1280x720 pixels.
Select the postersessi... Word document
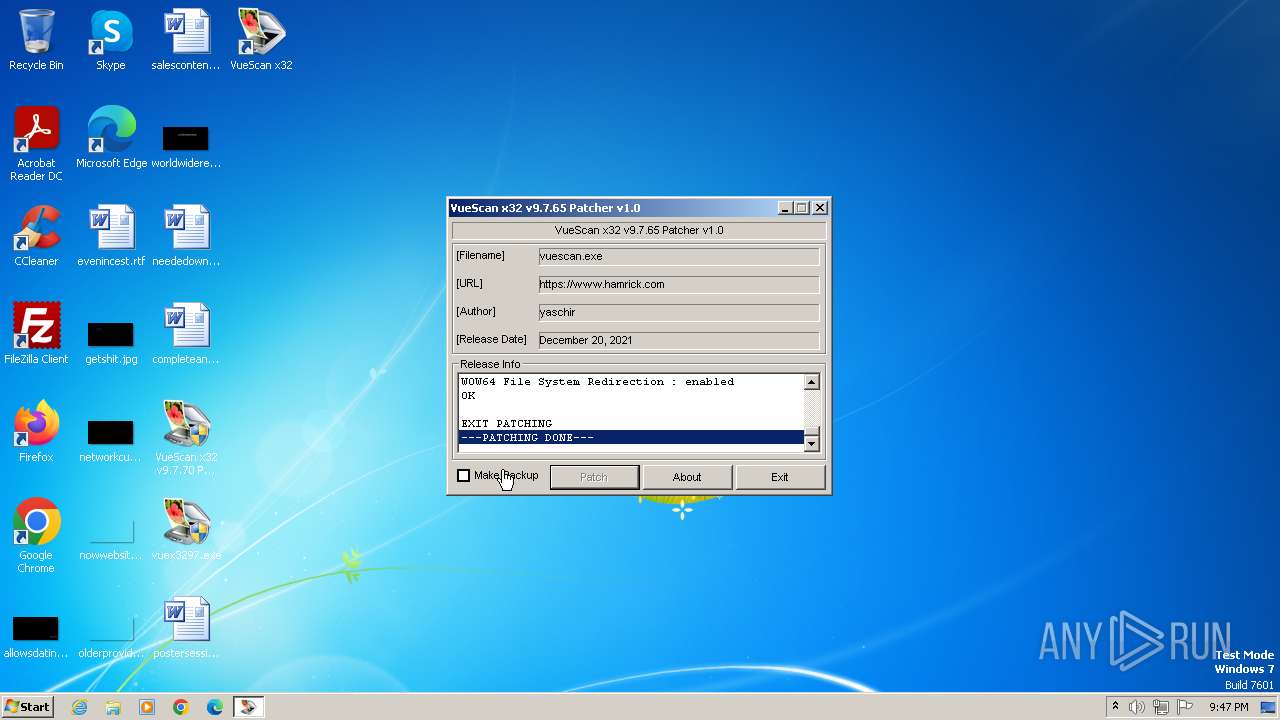click(186, 628)
